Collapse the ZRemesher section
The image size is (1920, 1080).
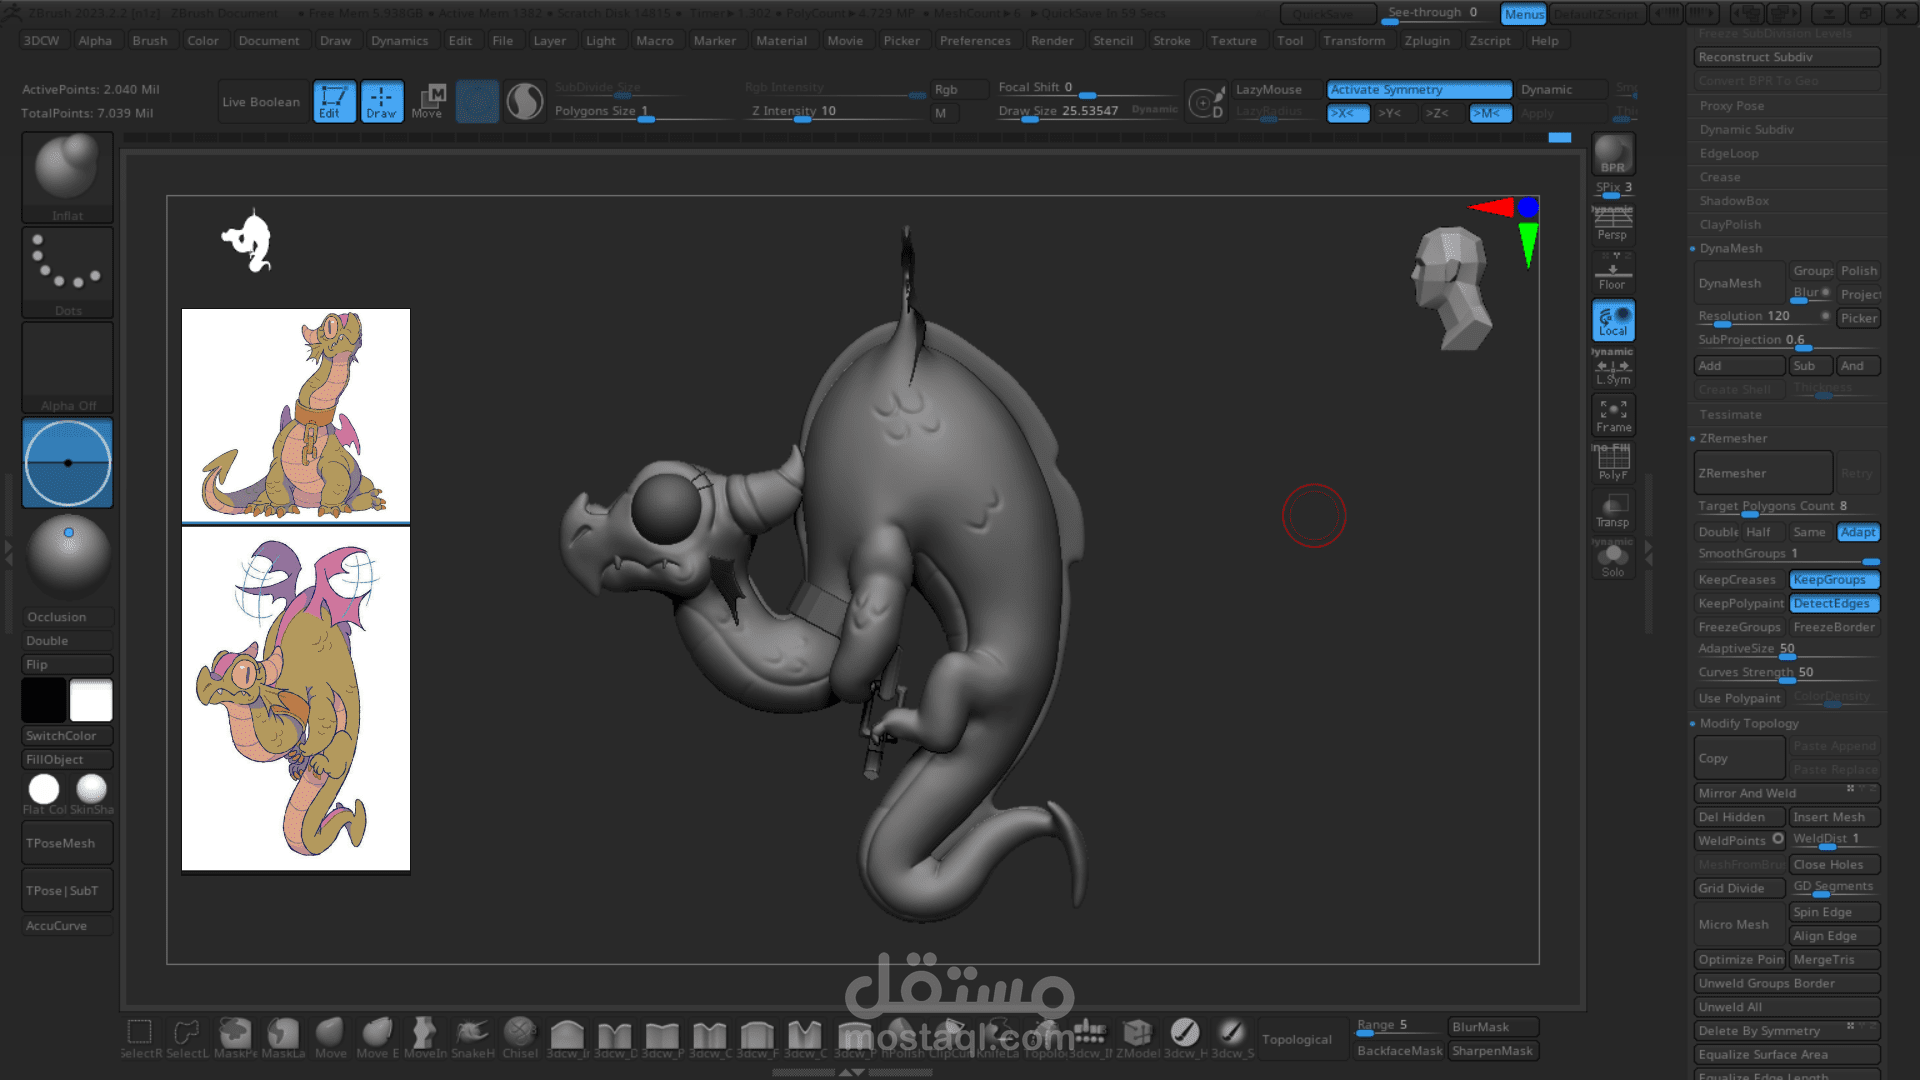click(x=1733, y=438)
